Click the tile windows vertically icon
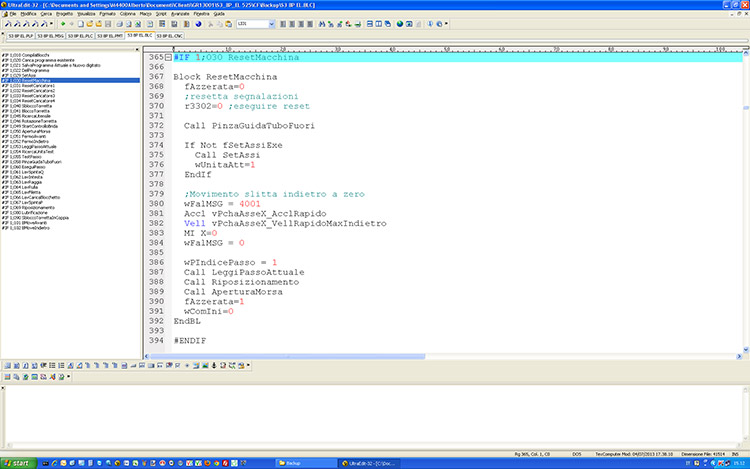750x469 pixels. click(x=379, y=24)
